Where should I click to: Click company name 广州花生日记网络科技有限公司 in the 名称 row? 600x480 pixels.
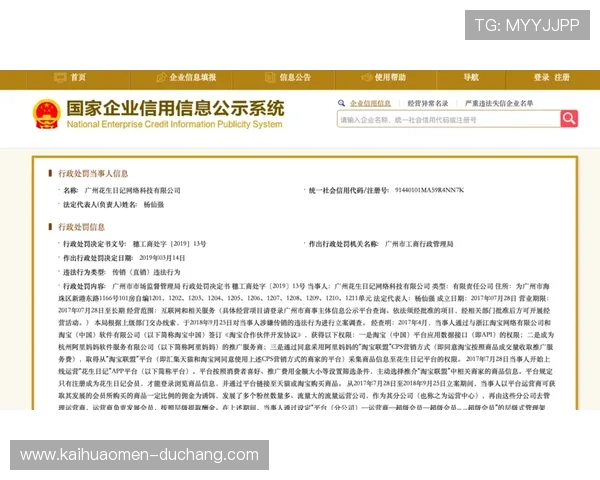pyautogui.click(x=132, y=191)
